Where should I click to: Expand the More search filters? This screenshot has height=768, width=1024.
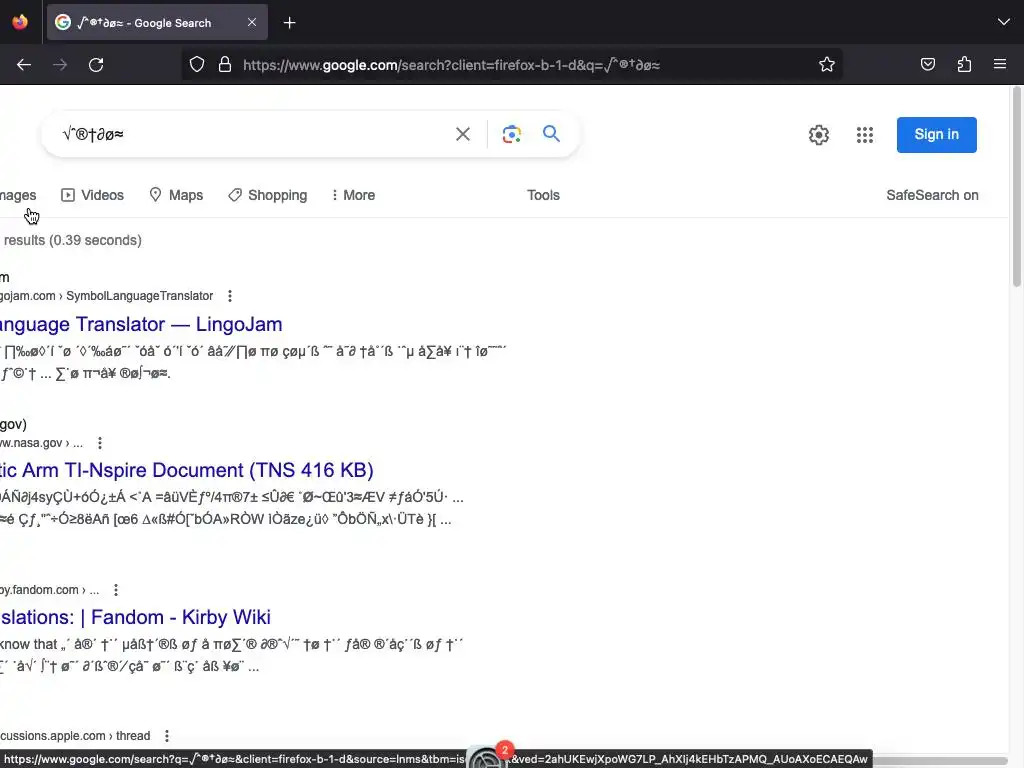(x=353, y=195)
